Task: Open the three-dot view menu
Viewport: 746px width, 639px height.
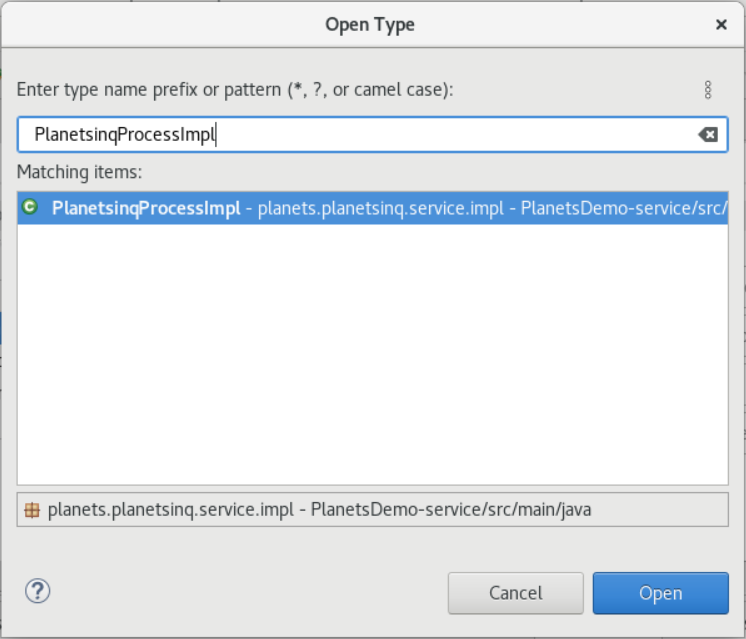Action: tap(708, 90)
